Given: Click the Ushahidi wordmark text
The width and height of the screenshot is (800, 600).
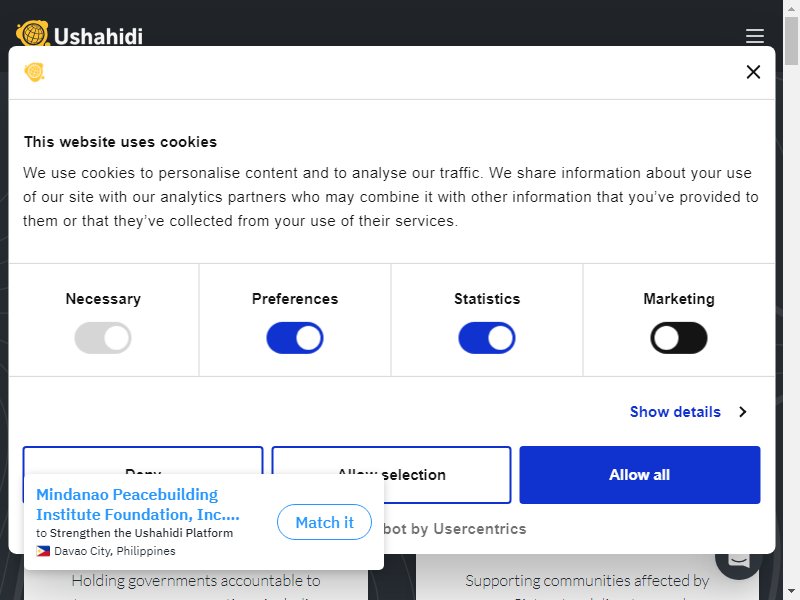Looking at the screenshot, I should pos(98,36).
